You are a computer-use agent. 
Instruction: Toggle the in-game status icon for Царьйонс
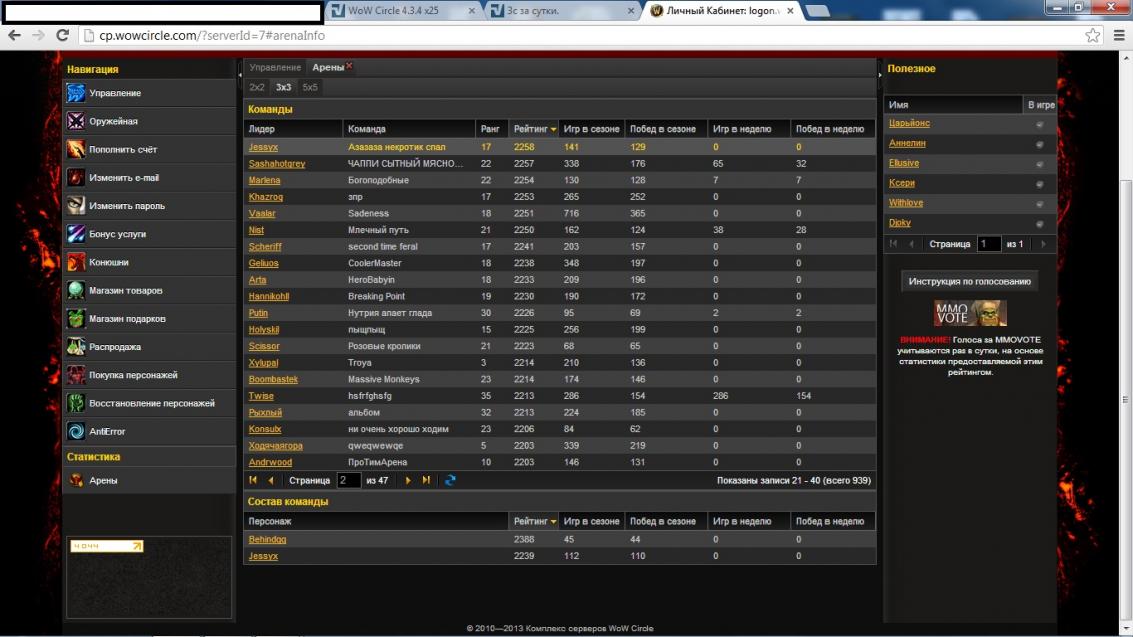[x=1039, y=124]
